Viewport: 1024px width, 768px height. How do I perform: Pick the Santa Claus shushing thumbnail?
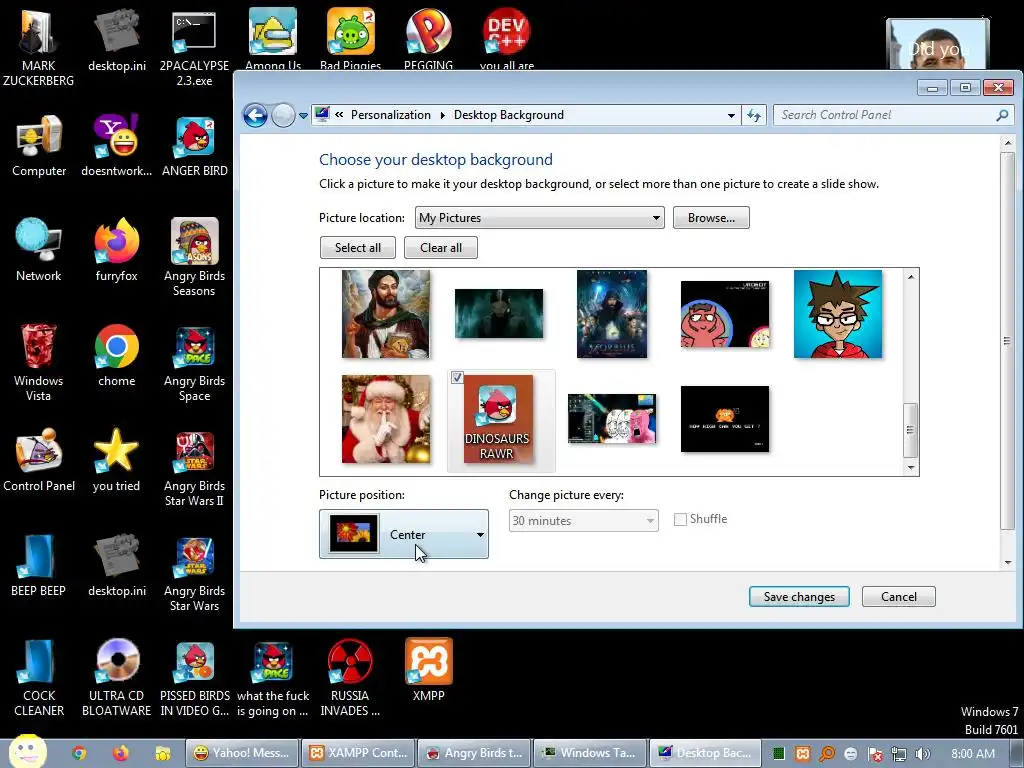point(386,419)
